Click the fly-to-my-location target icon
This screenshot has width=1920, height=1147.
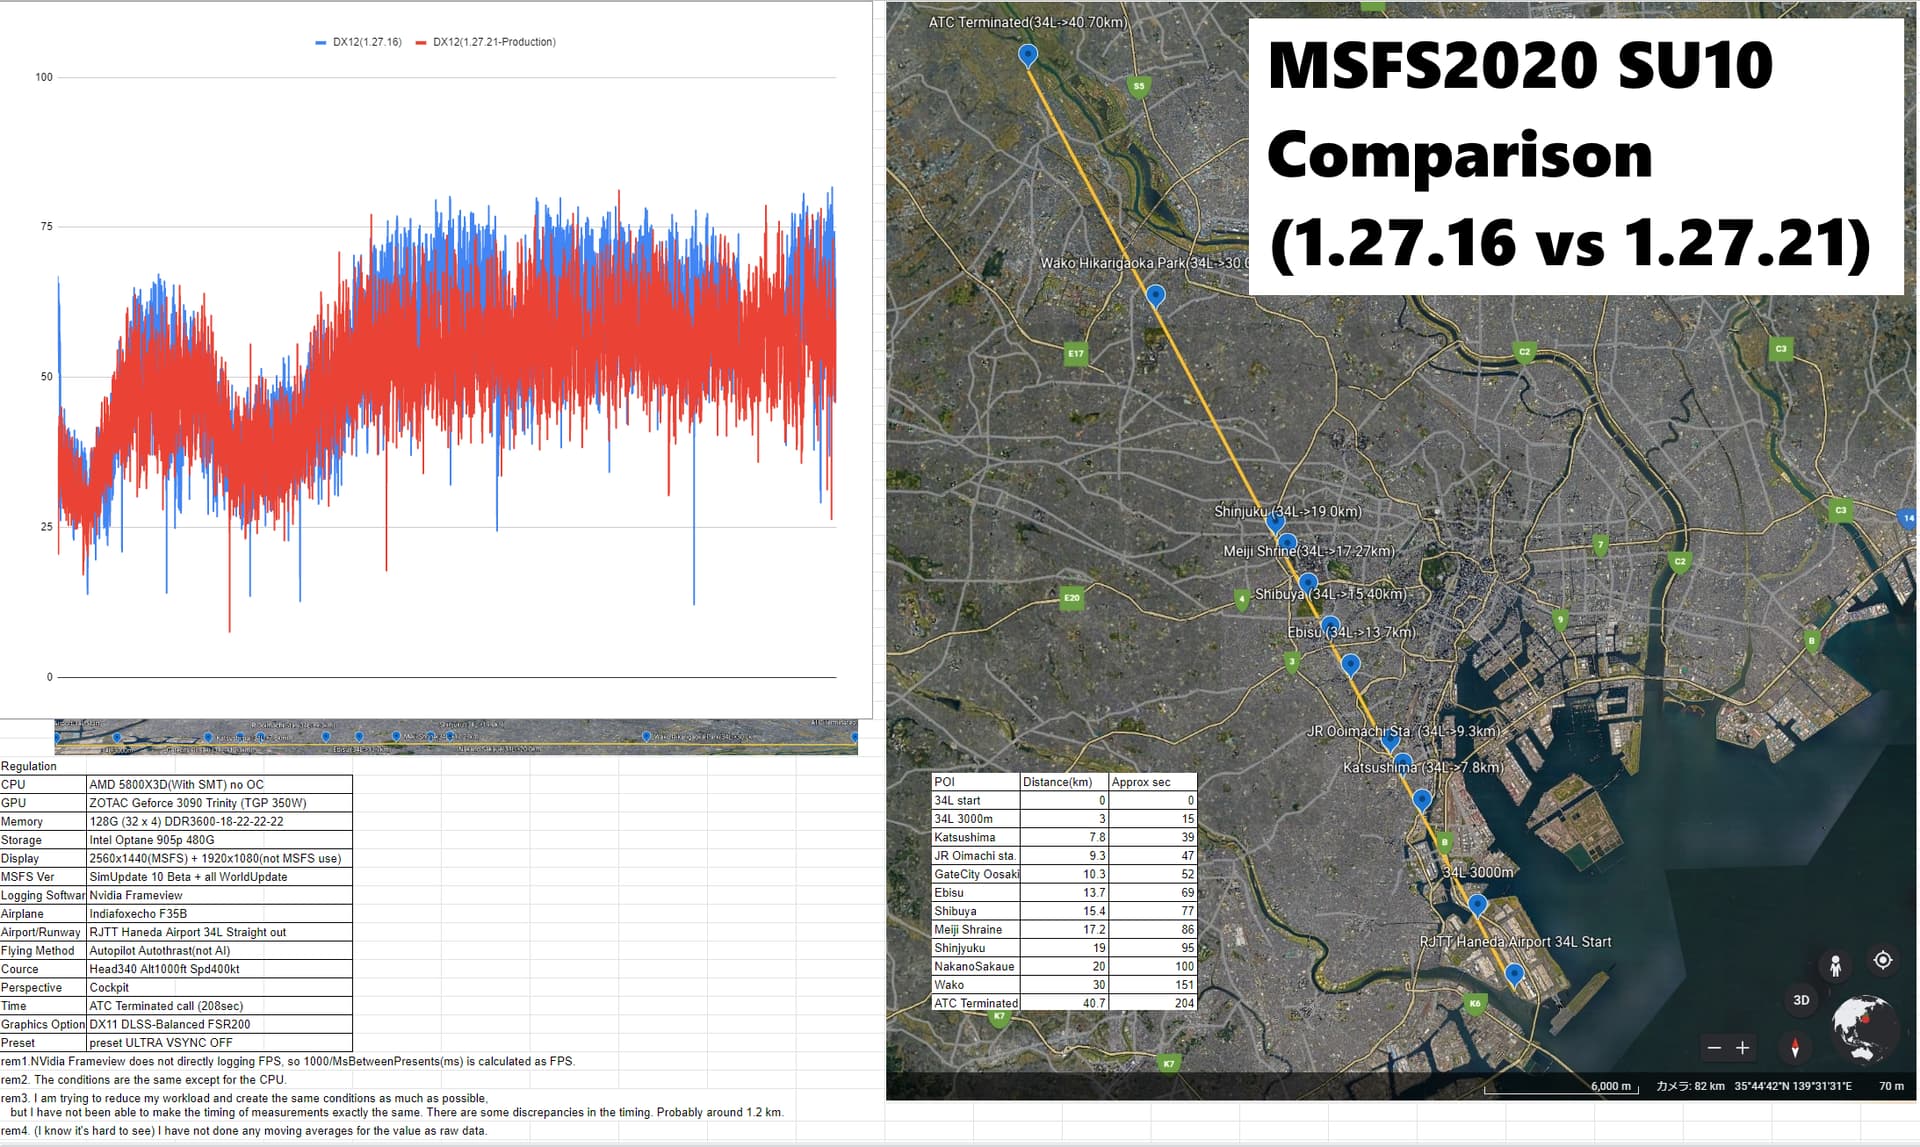[1883, 960]
